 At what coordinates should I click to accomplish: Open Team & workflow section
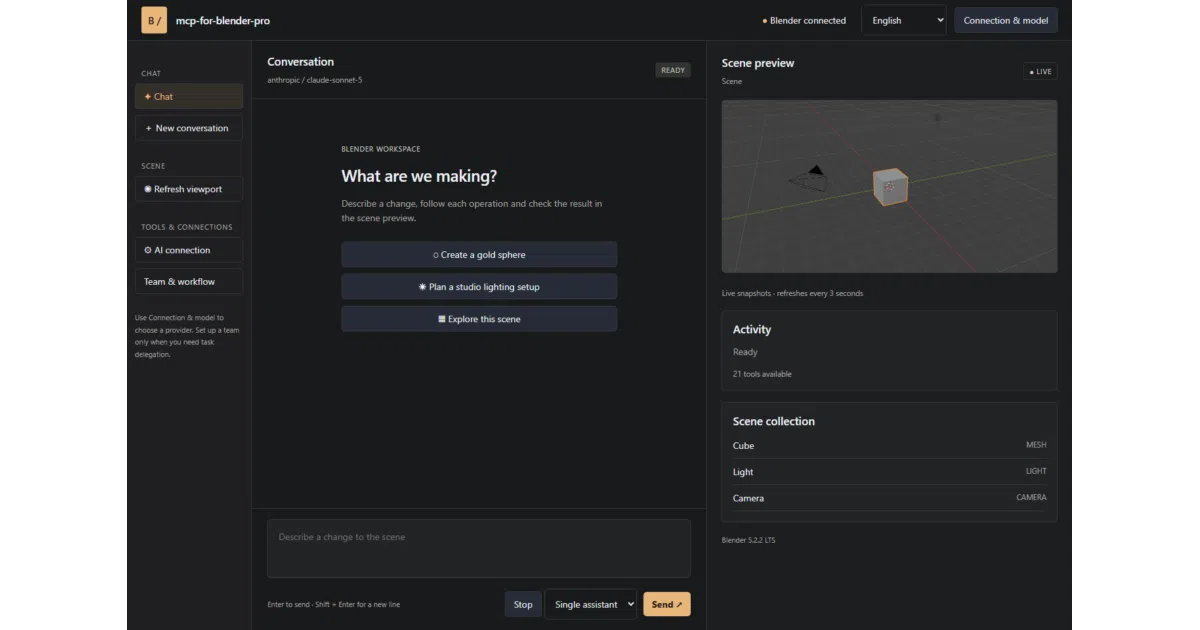[189, 282]
